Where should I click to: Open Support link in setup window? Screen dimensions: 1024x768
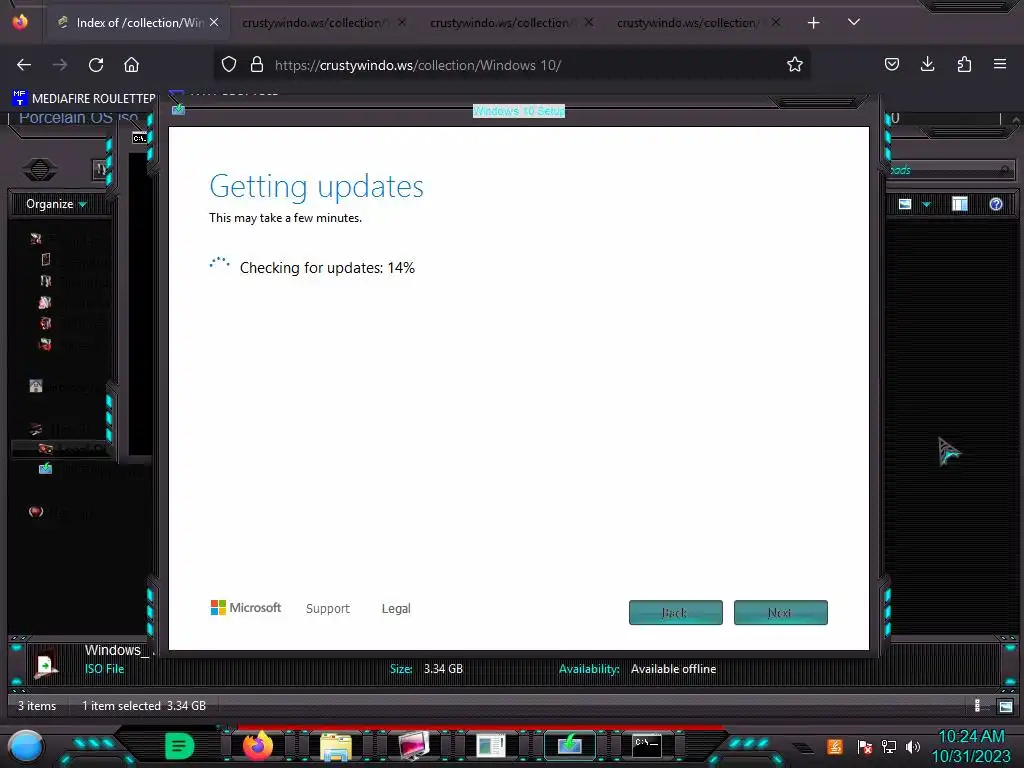tap(328, 609)
